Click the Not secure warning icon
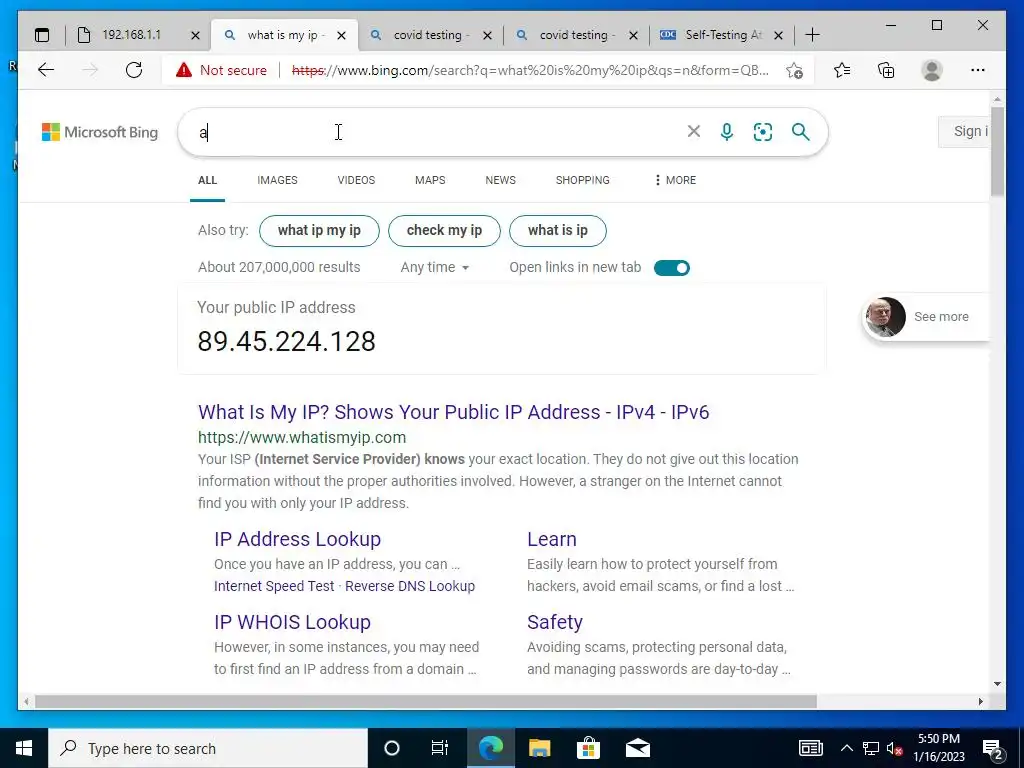Image resolution: width=1024 pixels, height=768 pixels. pos(184,70)
